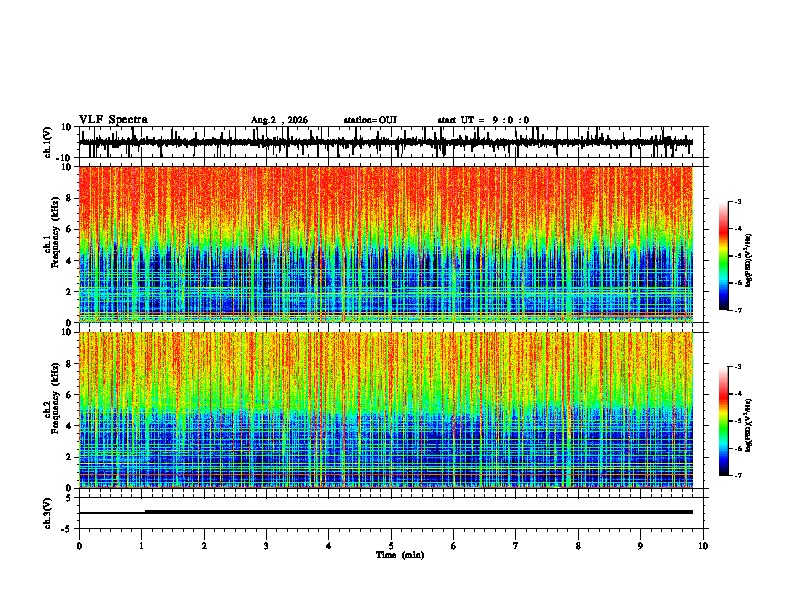Screen dimensions: 792x612
Task: Click time axis tick label 5
Action: coord(391,546)
